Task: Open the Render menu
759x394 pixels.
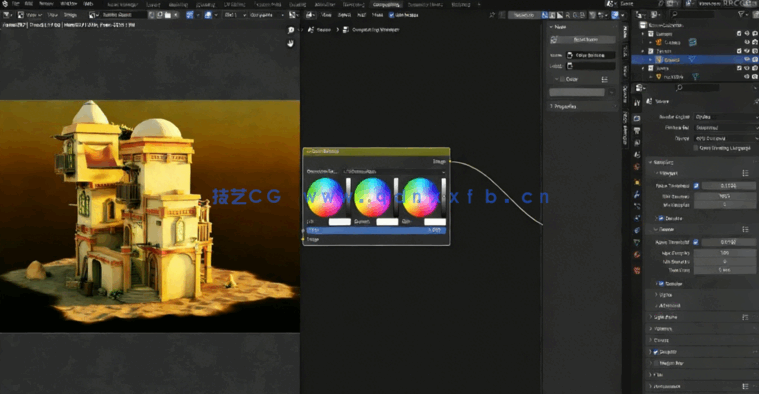Action: coord(46,4)
